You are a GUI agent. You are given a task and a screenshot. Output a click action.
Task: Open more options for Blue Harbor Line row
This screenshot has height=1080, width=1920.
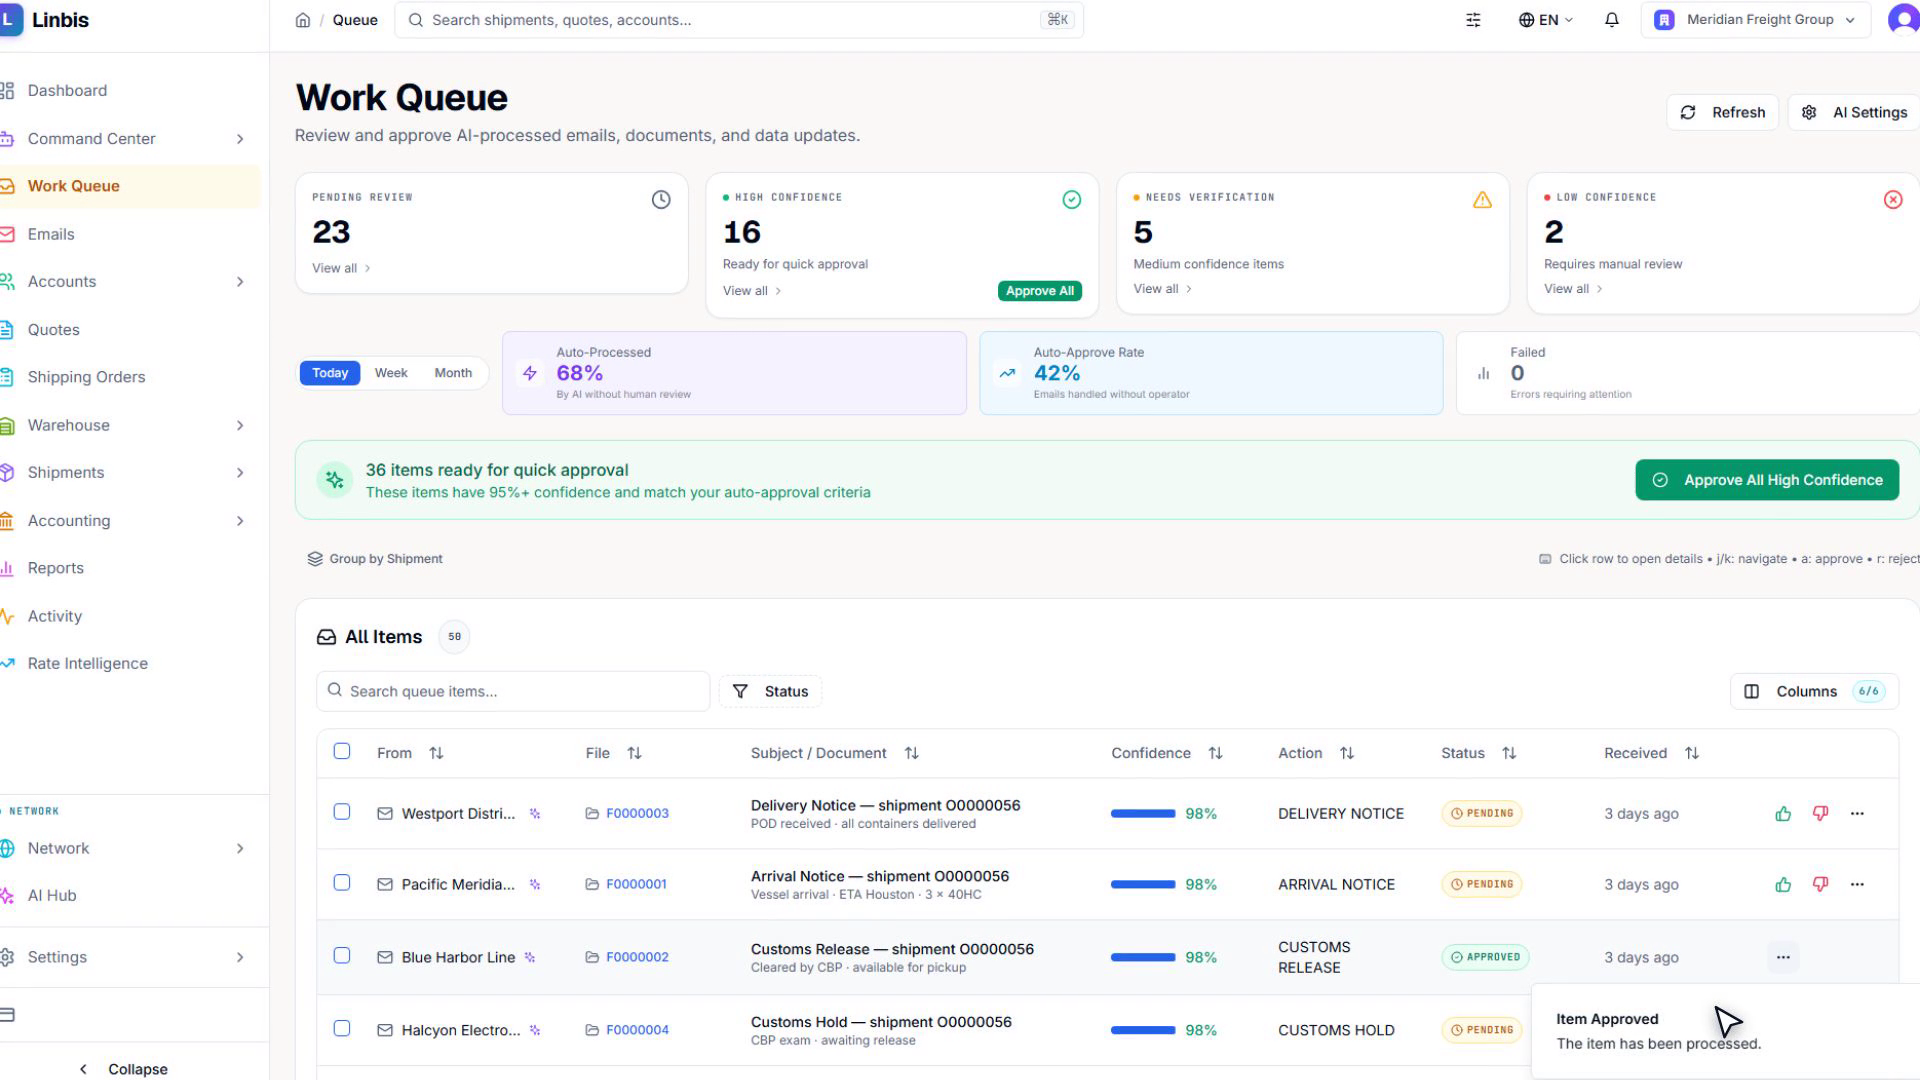tap(1783, 958)
